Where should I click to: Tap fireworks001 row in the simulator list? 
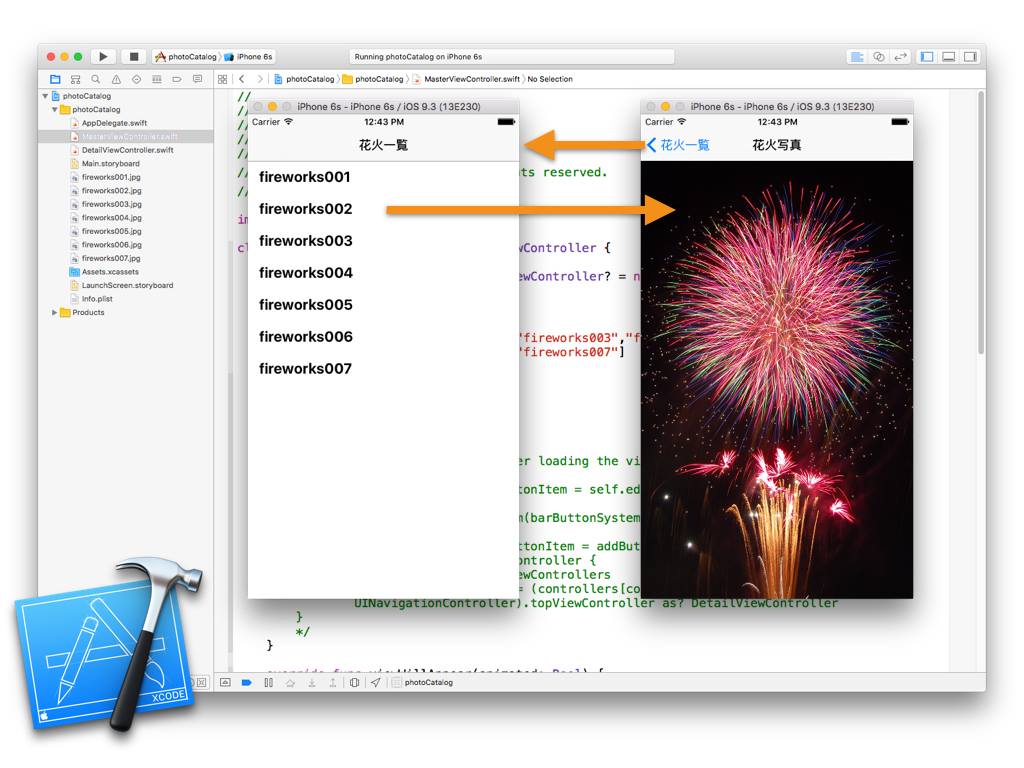(383, 177)
